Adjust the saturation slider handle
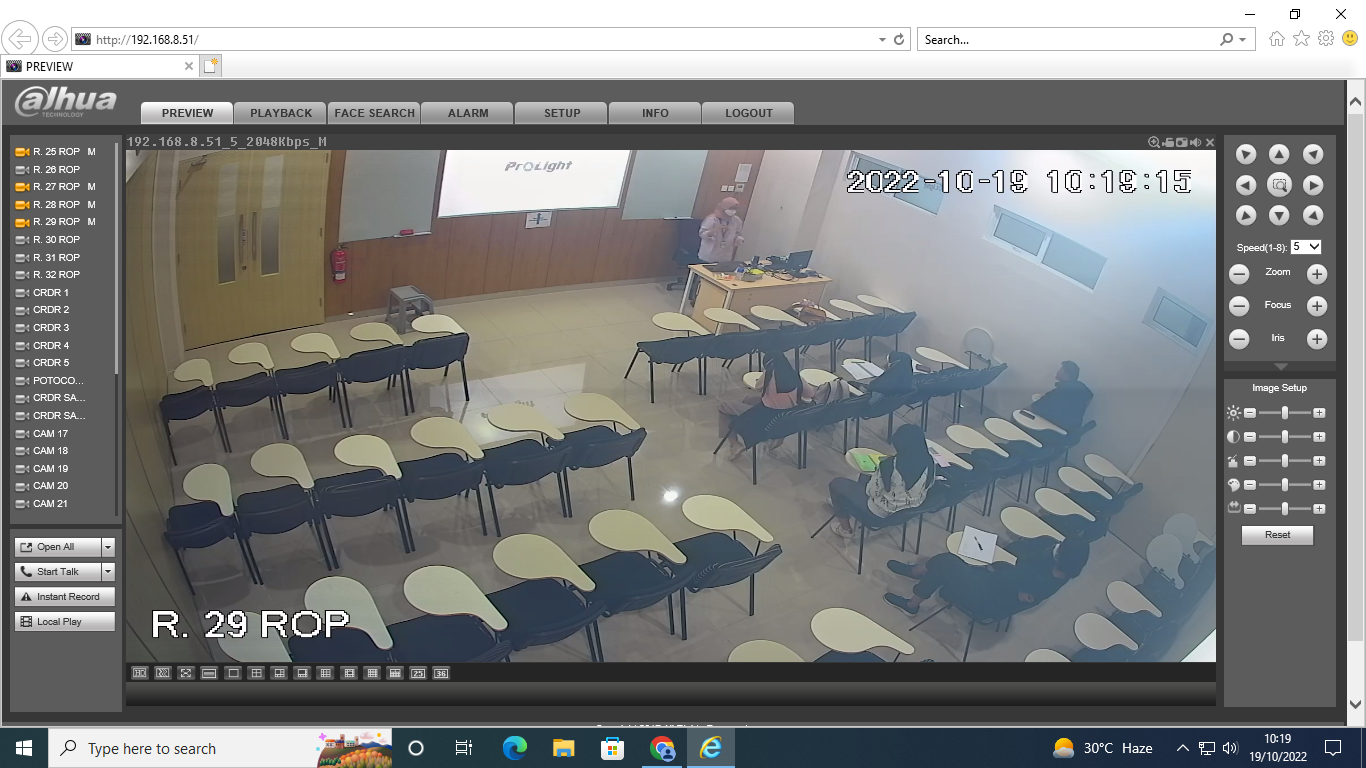Viewport: 1366px width, 768px height. coord(1284,461)
